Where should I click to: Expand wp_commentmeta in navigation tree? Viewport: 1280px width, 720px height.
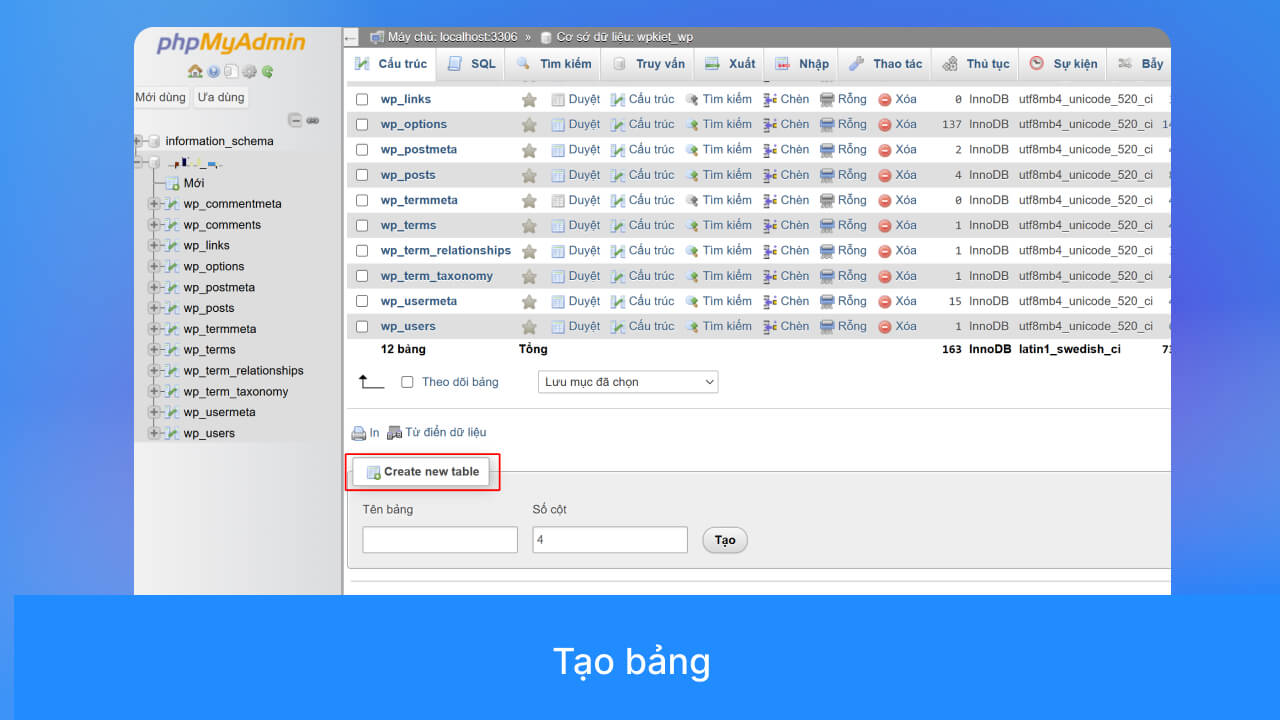pyautogui.click(x=154, y=204)
